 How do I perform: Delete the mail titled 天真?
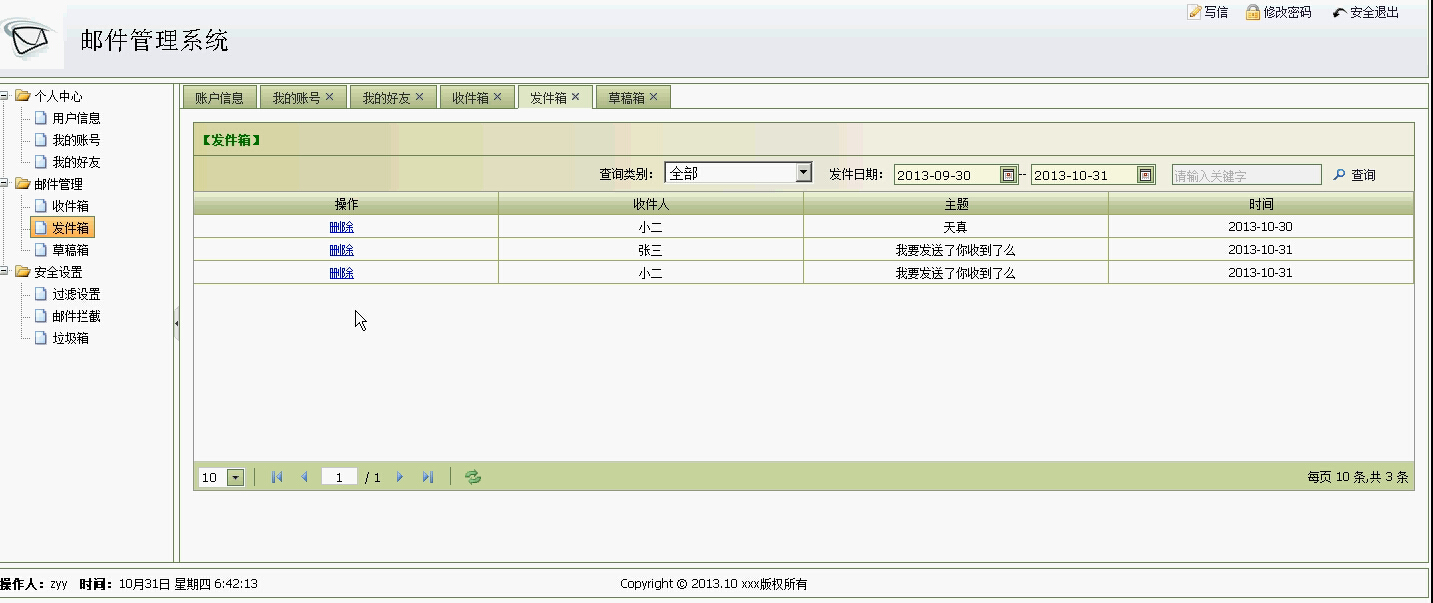(341, 227)
